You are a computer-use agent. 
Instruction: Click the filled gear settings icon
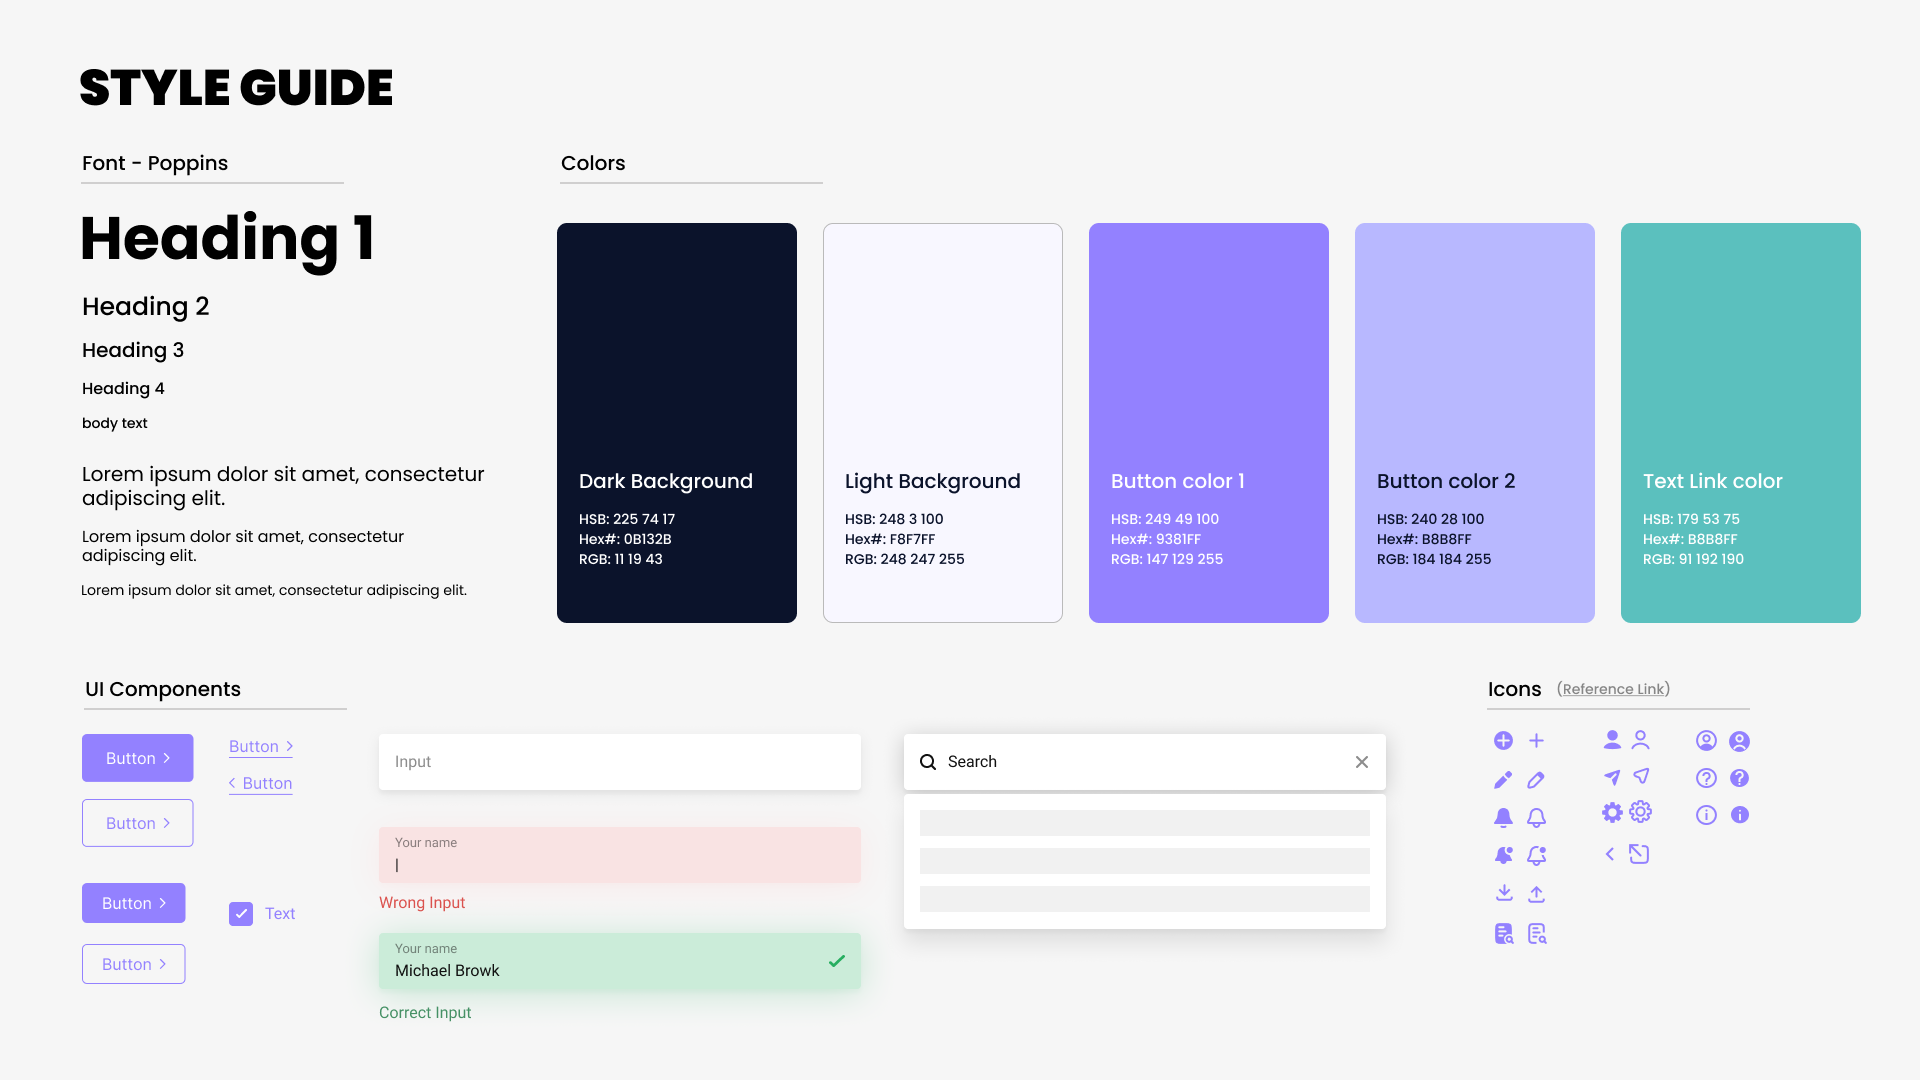coord(1611,813)
